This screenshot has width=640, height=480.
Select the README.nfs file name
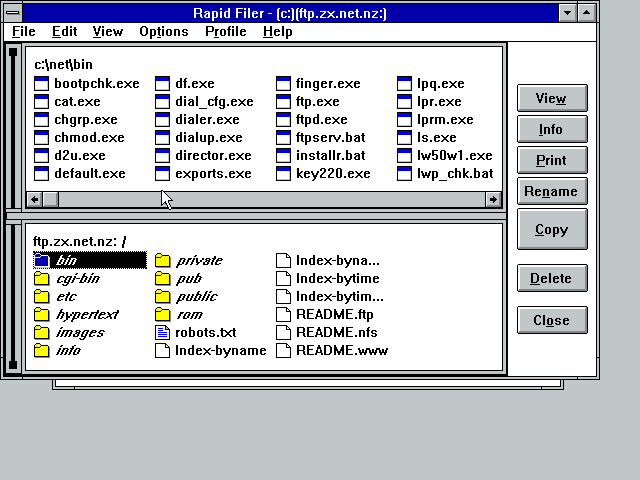coord(337,332)
